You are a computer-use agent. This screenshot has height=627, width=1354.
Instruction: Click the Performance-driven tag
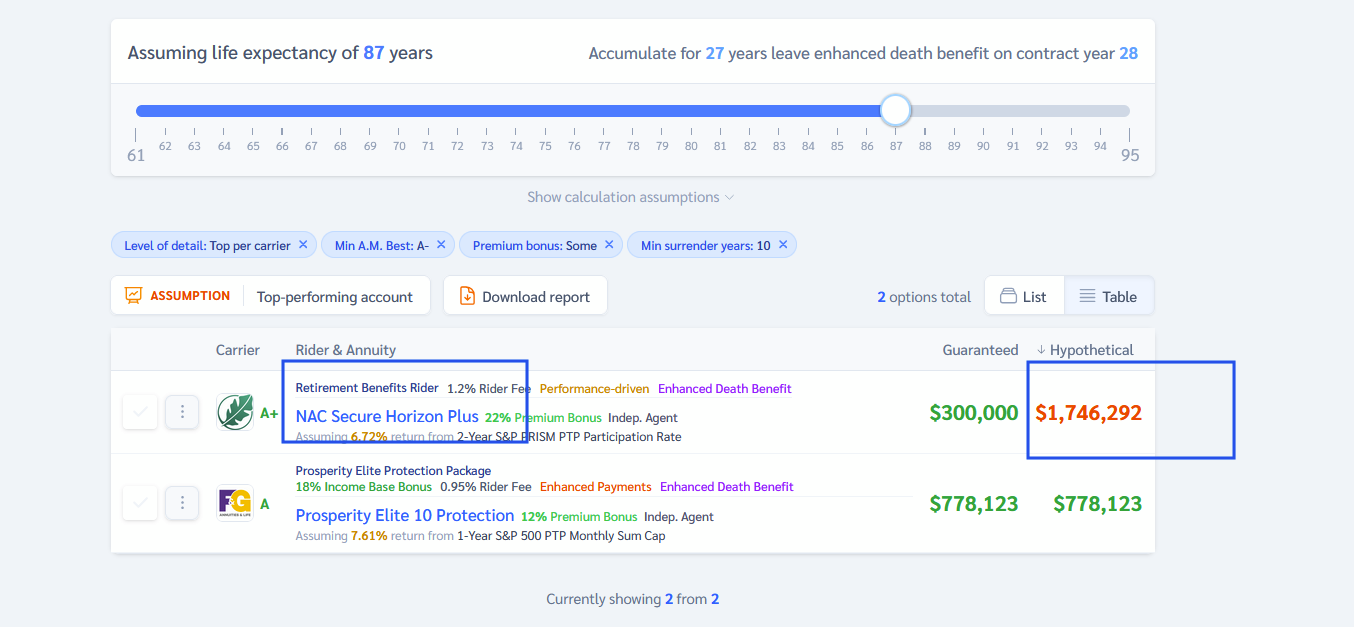pos(594,388)
